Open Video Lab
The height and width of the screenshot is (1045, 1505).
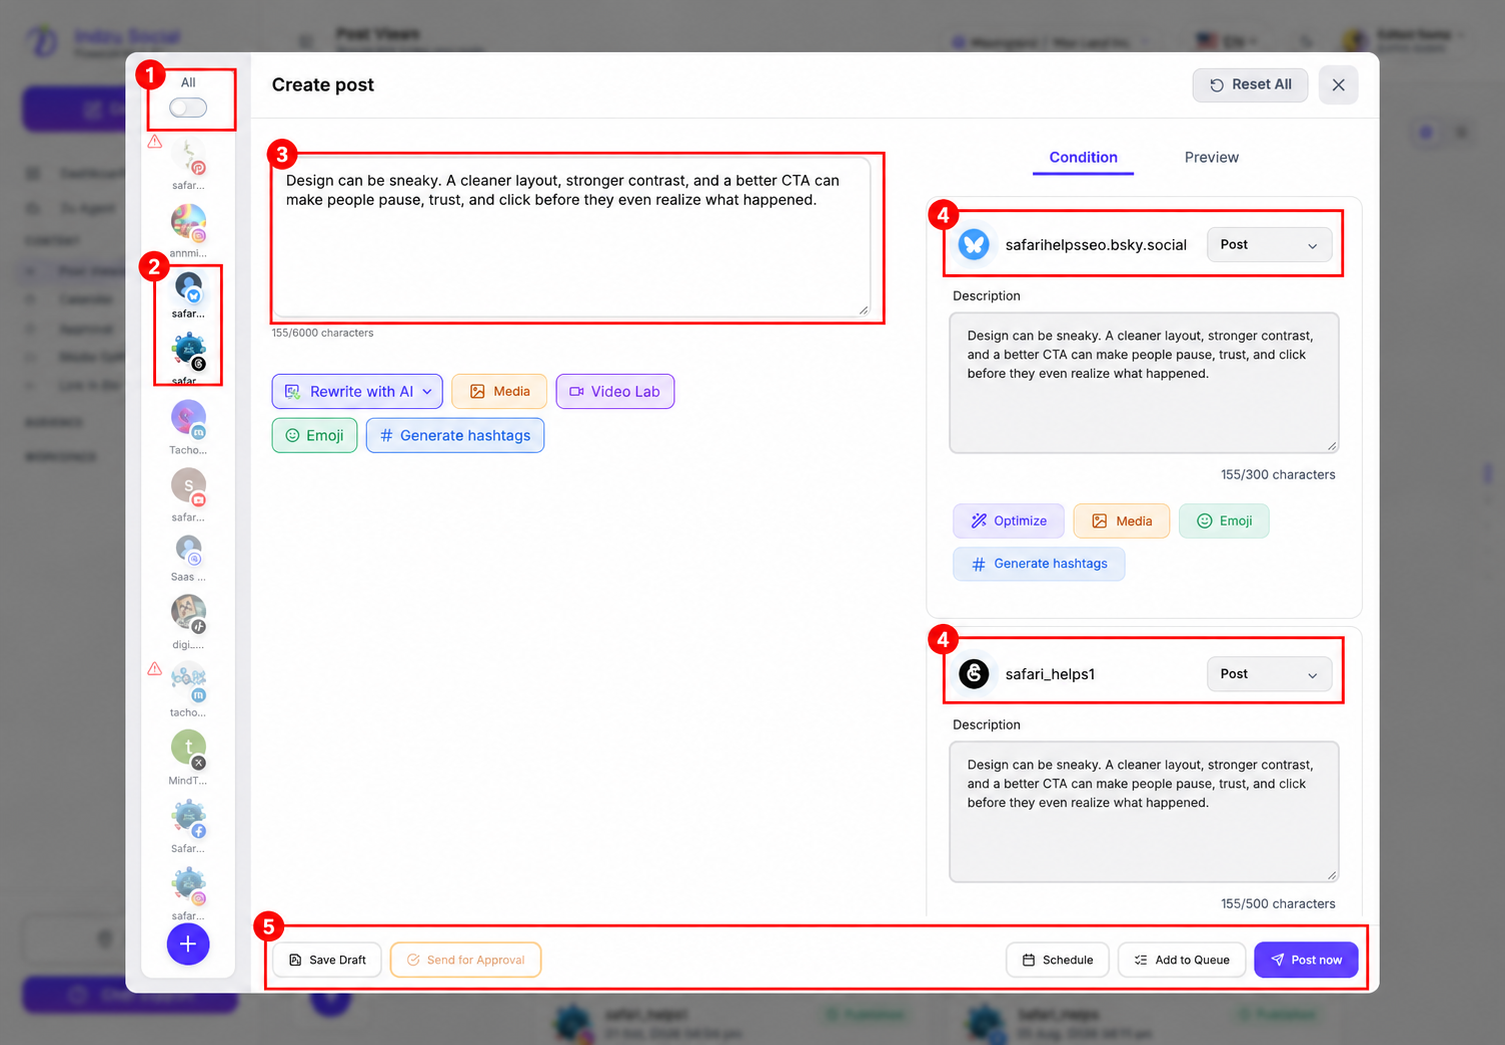615,391
